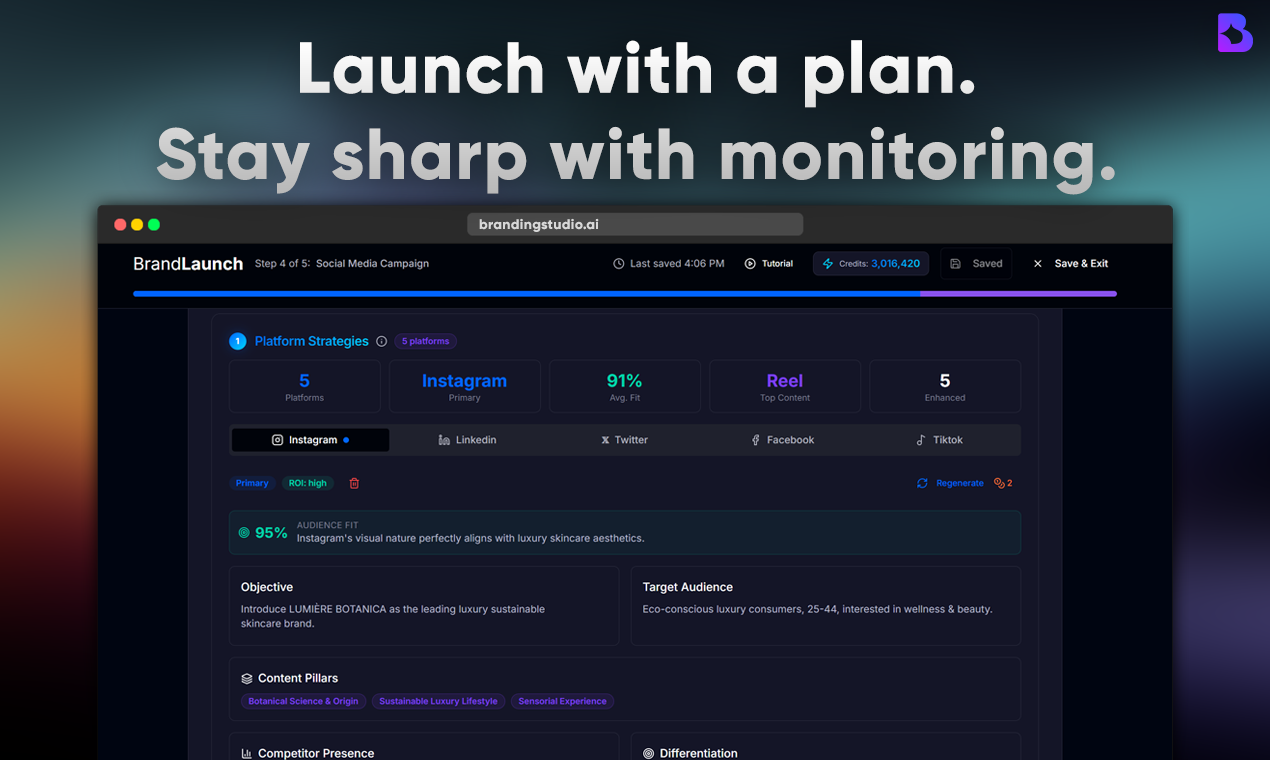This screenshot has width=1270, height=760.
Task: Switch to the Linkedin platform tab
Action: [x=467, y=440]
